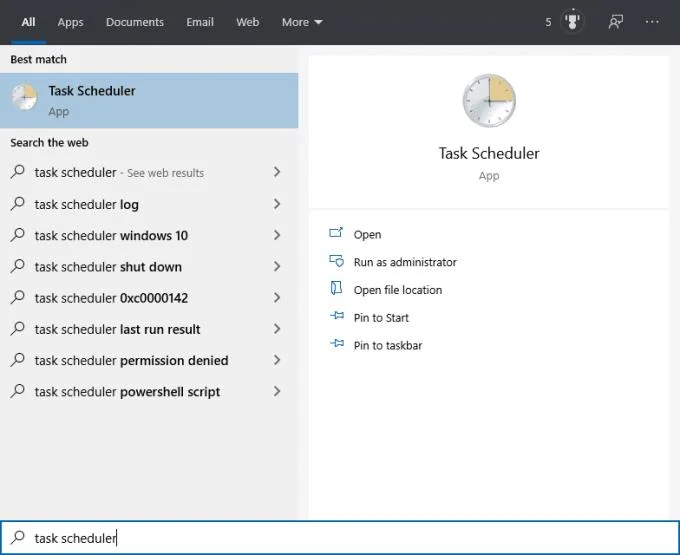Click the Task Scheduler clock icon in best match

tap(24, 98)
